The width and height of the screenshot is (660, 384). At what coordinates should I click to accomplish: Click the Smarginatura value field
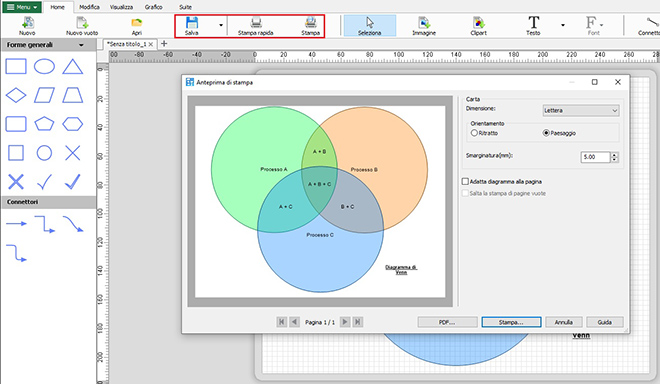point(595,157)
